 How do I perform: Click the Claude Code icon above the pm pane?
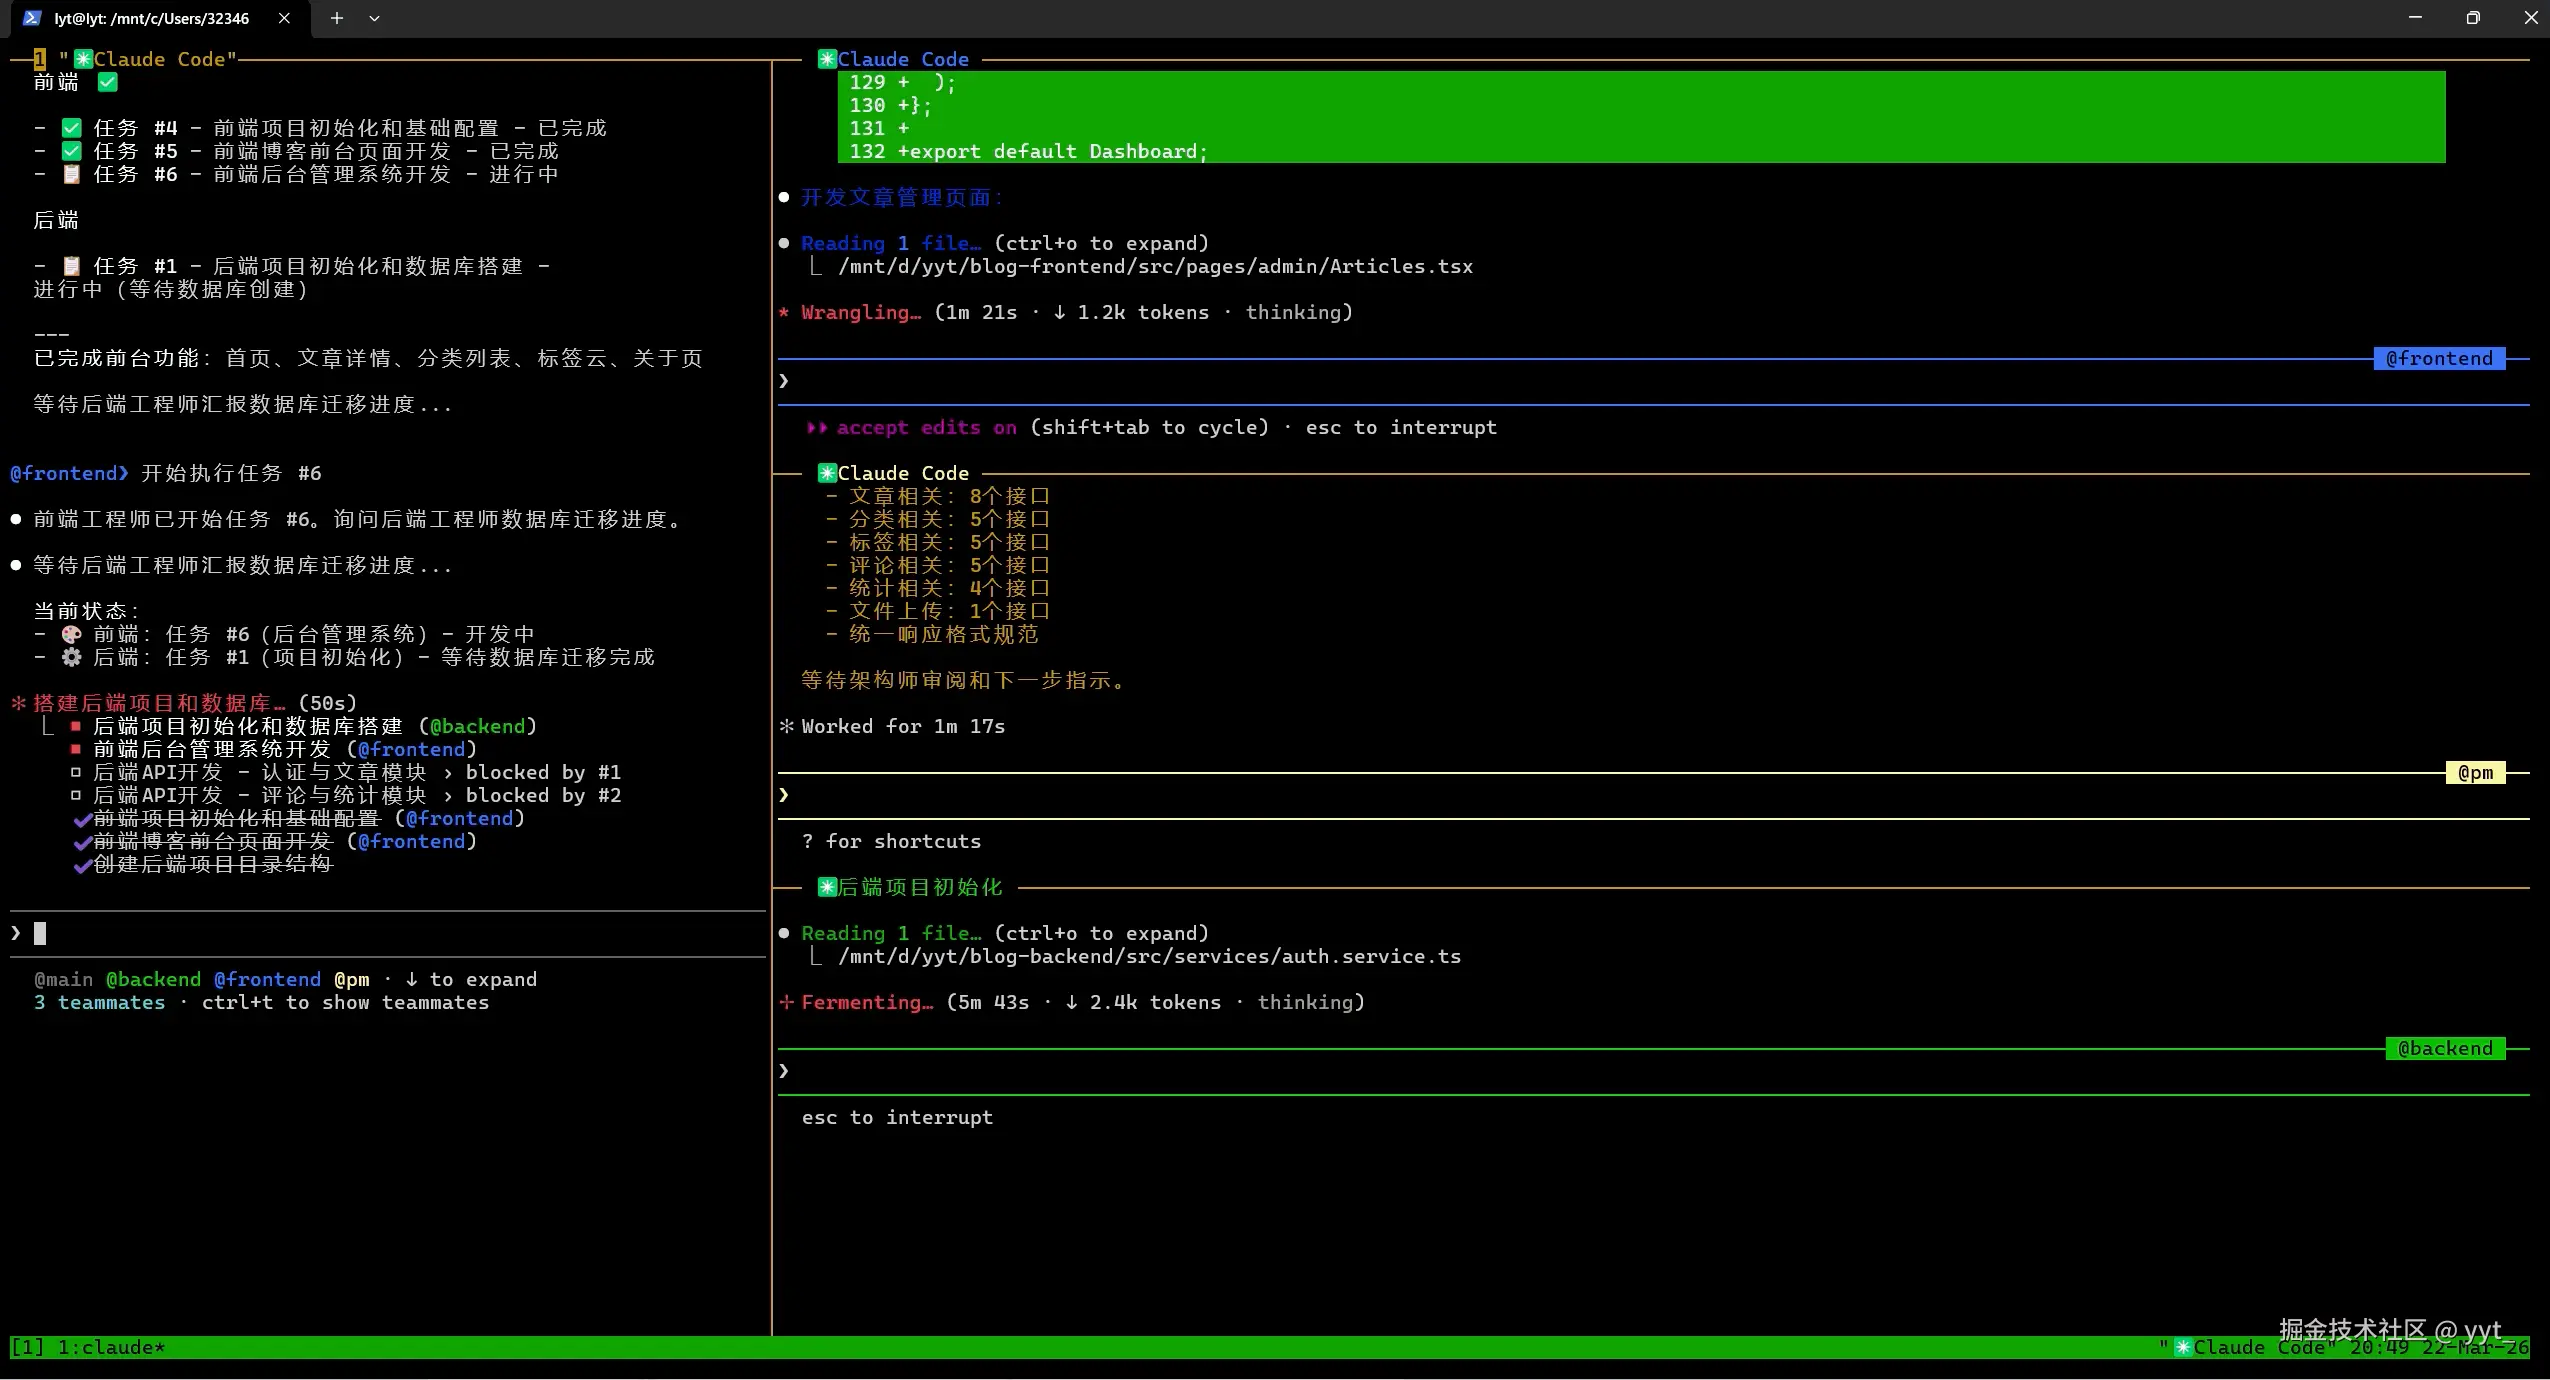(x=827, y=473)
